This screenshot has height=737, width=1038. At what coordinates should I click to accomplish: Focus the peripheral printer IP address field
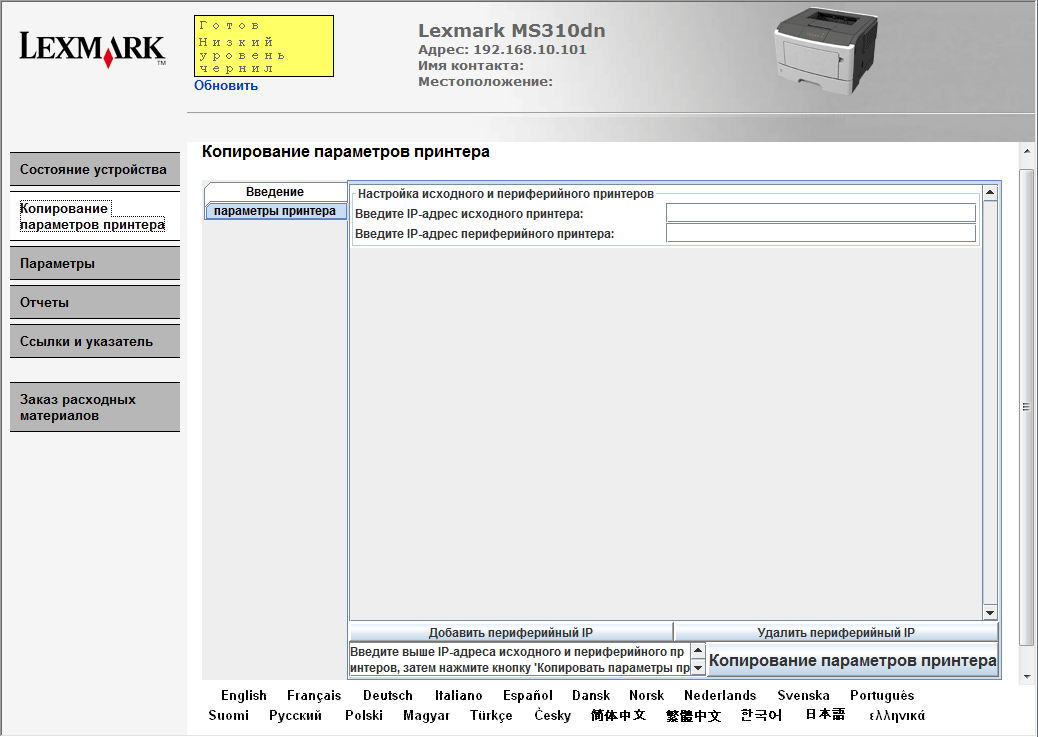pos(821,233)
